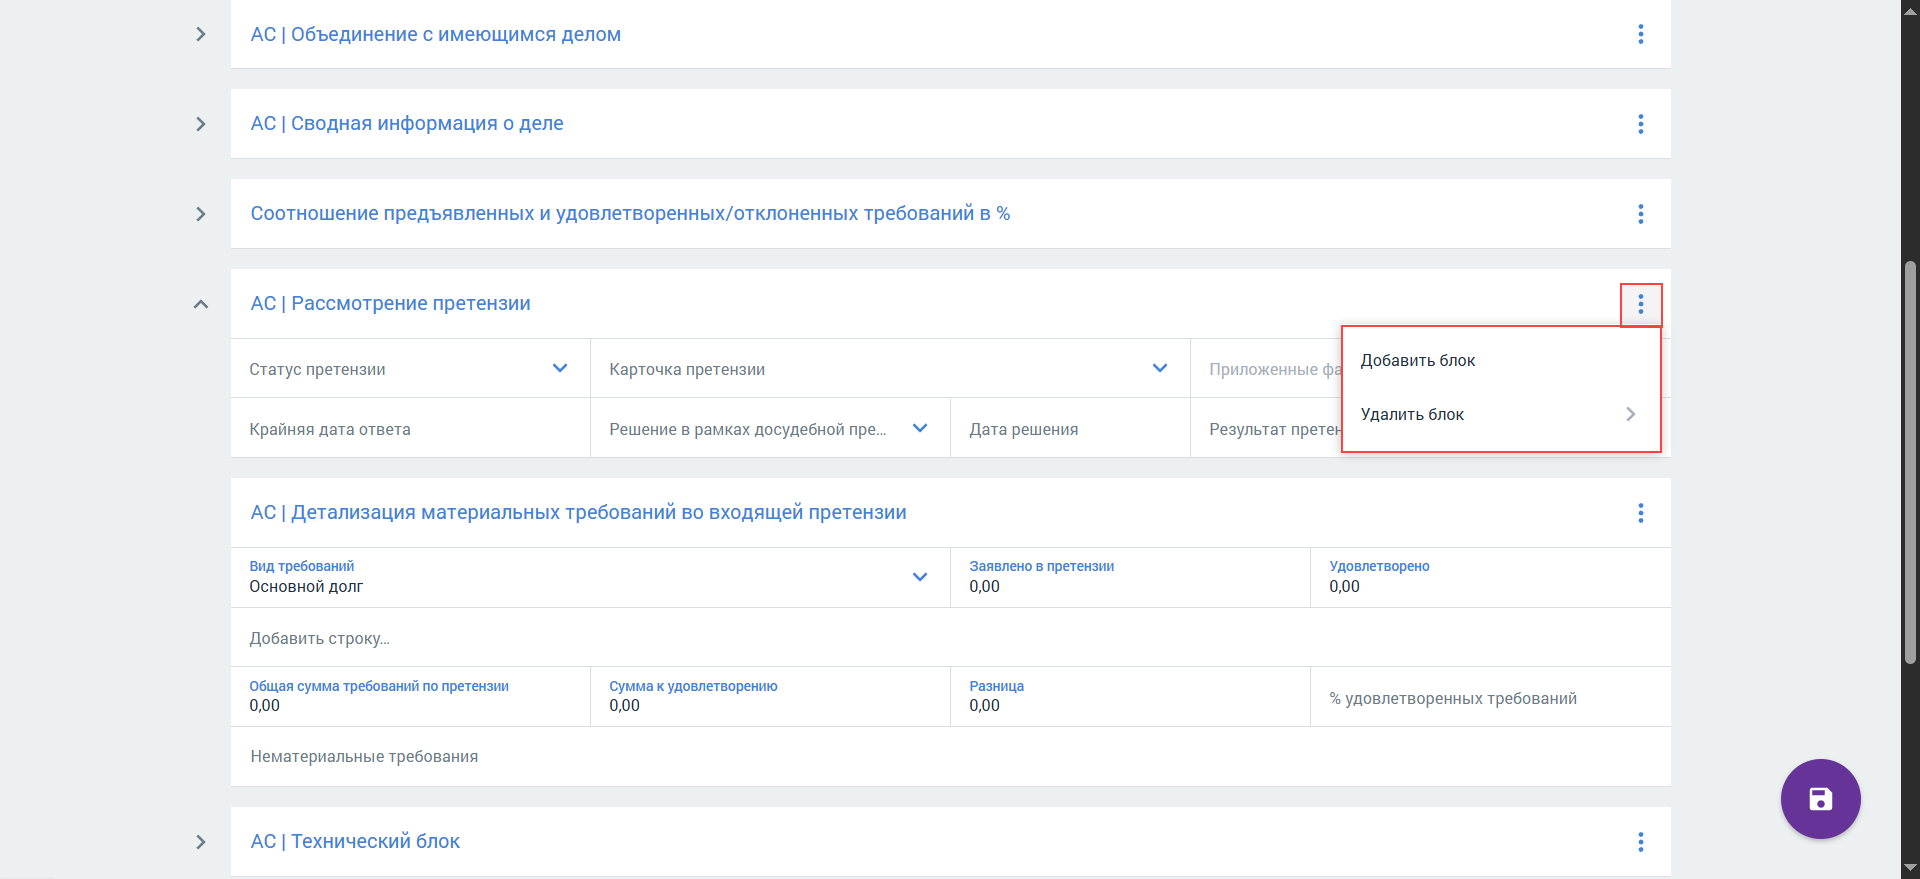
Task: Open the three-dot menu for Детализация материальных требований
Action: pos(1640,513)
